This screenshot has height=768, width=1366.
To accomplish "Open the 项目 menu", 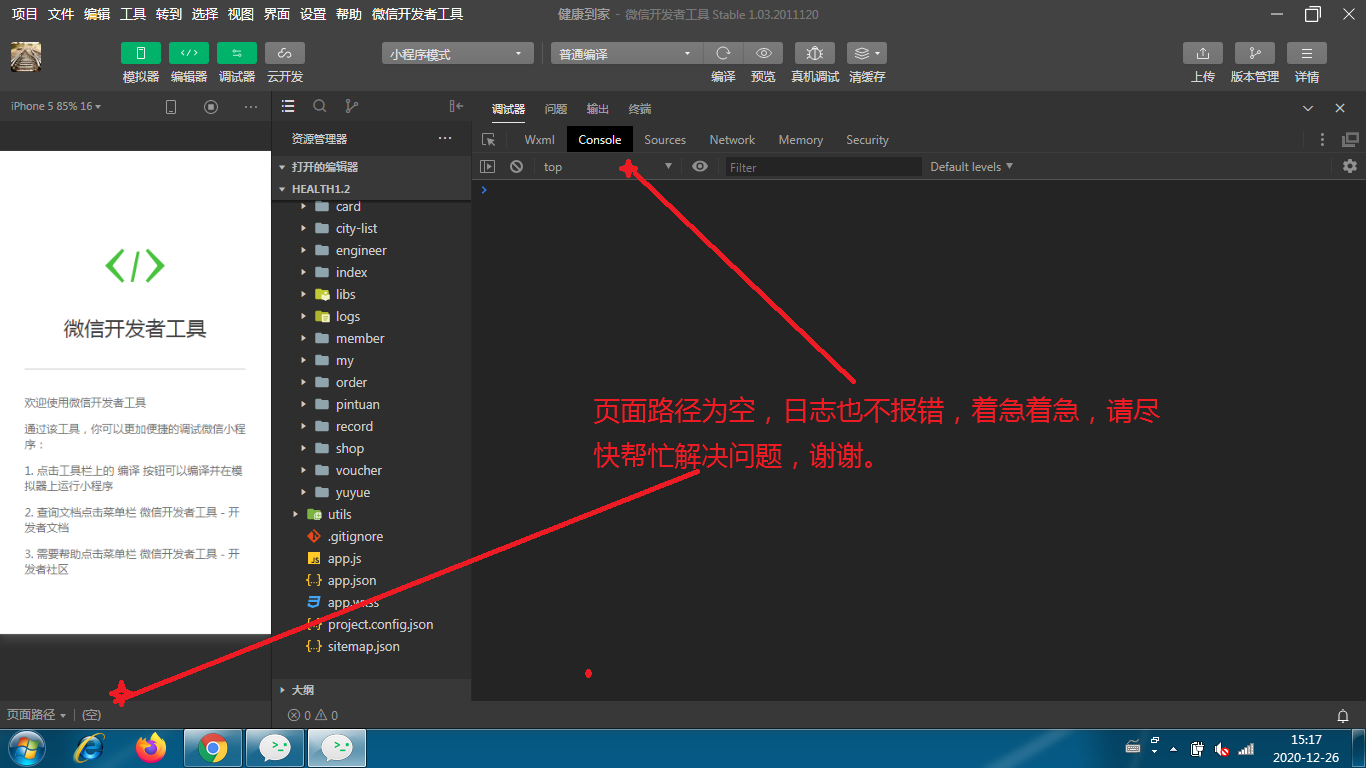I will 24,14.
